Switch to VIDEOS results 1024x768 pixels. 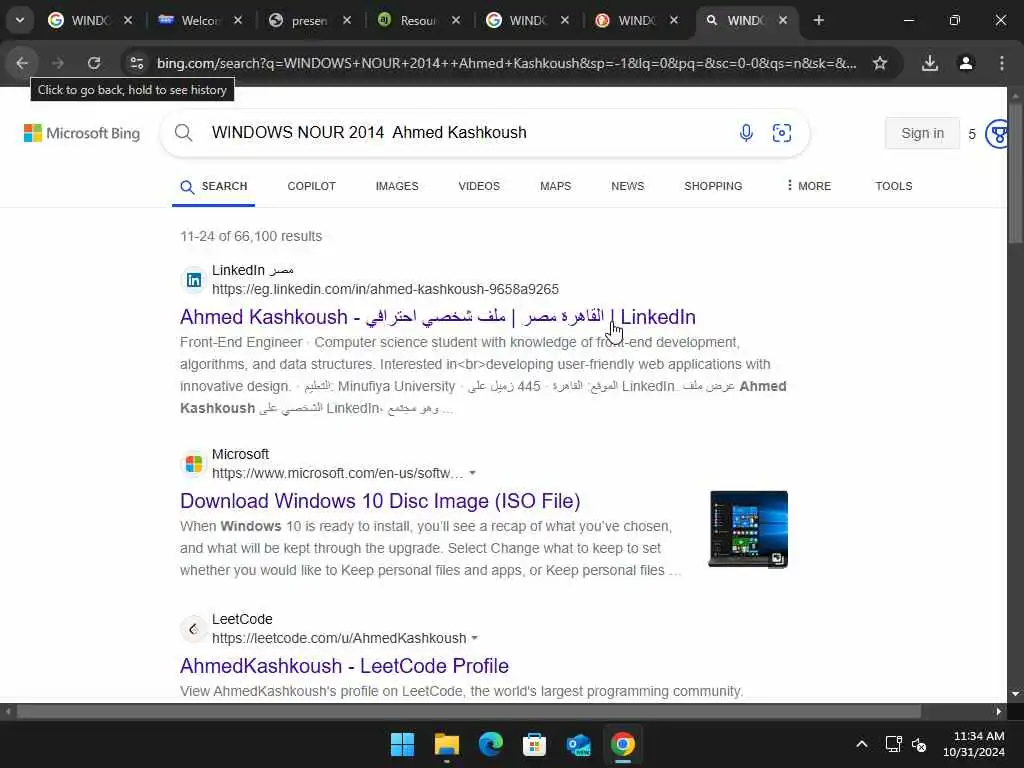point(479,186)
